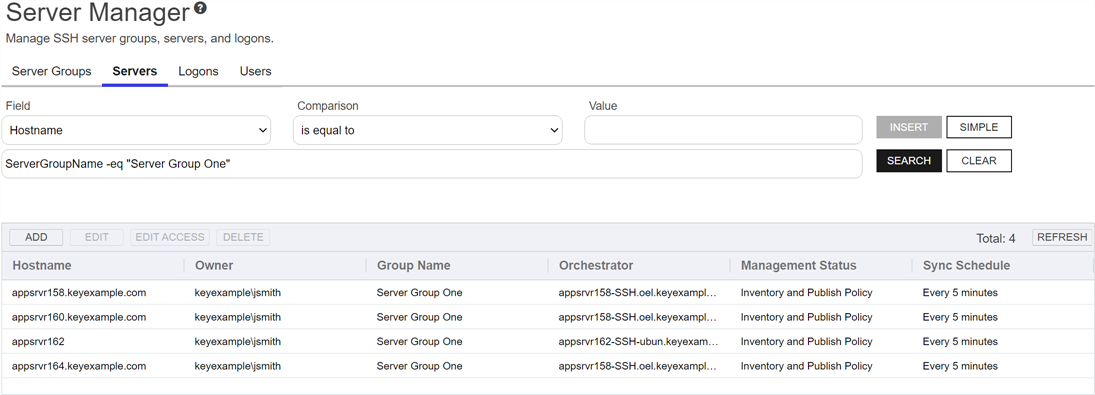Viewport: 1095px width, 395px height.
Task: Sort by Management Status column header
Action: point(798,265)
